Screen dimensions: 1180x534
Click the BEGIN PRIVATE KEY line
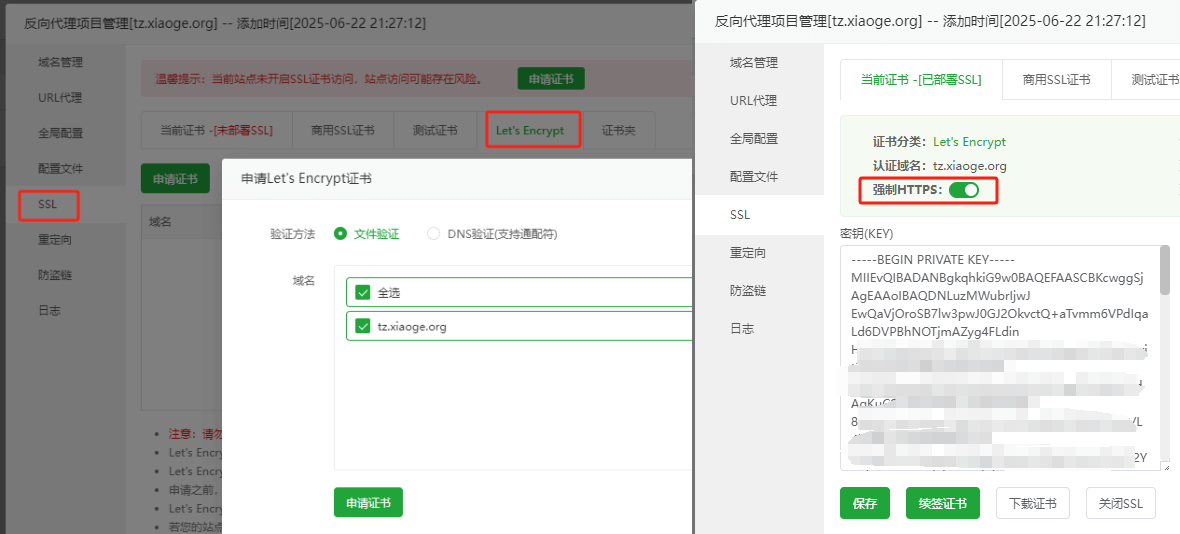(x=932, y=259)
